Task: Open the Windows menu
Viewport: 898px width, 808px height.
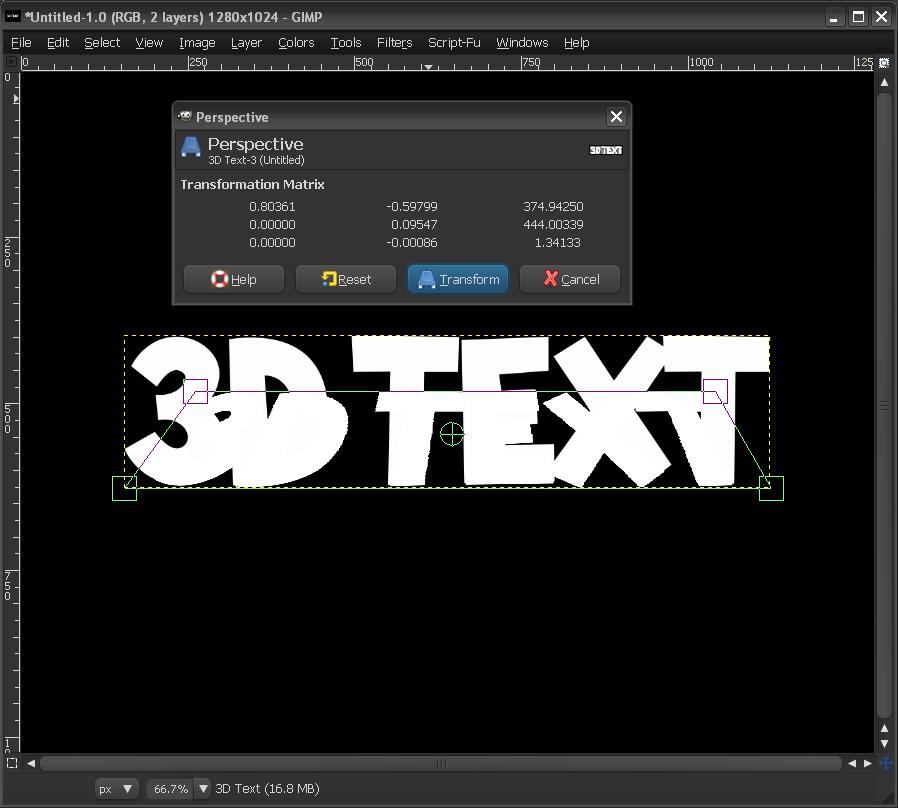Action: coord(522,42)
